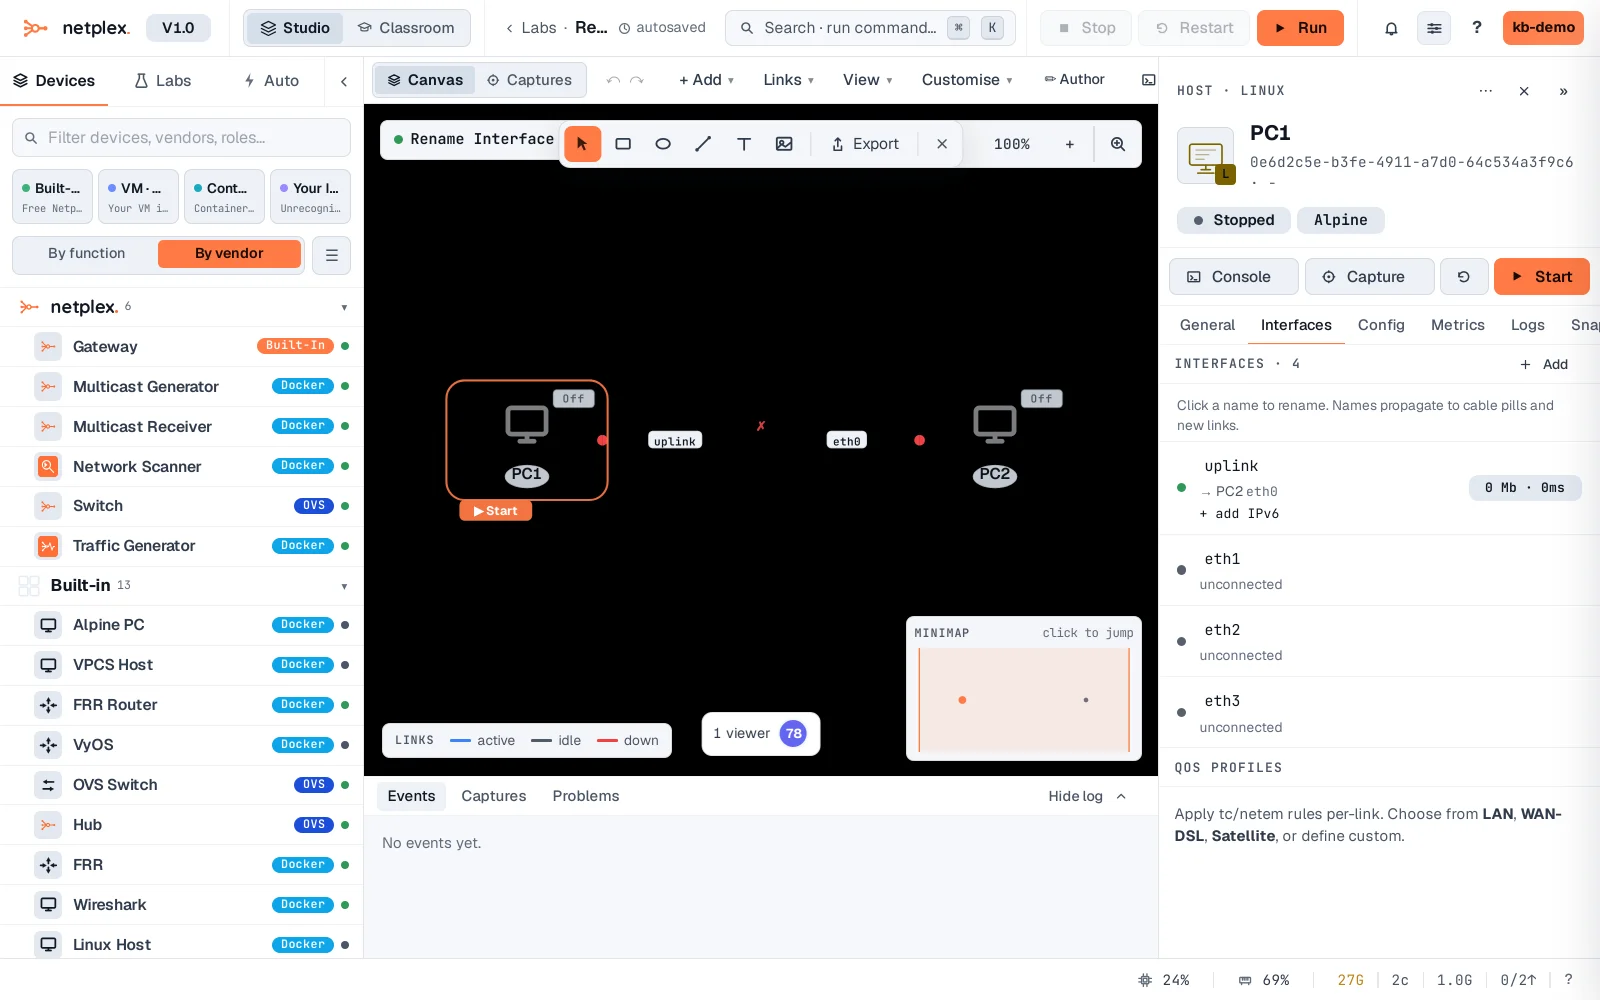The height and width of the screenshot is (1000, 1600).
Task: Collapse the netplex vendor group
Action: (x=344, y=308)
